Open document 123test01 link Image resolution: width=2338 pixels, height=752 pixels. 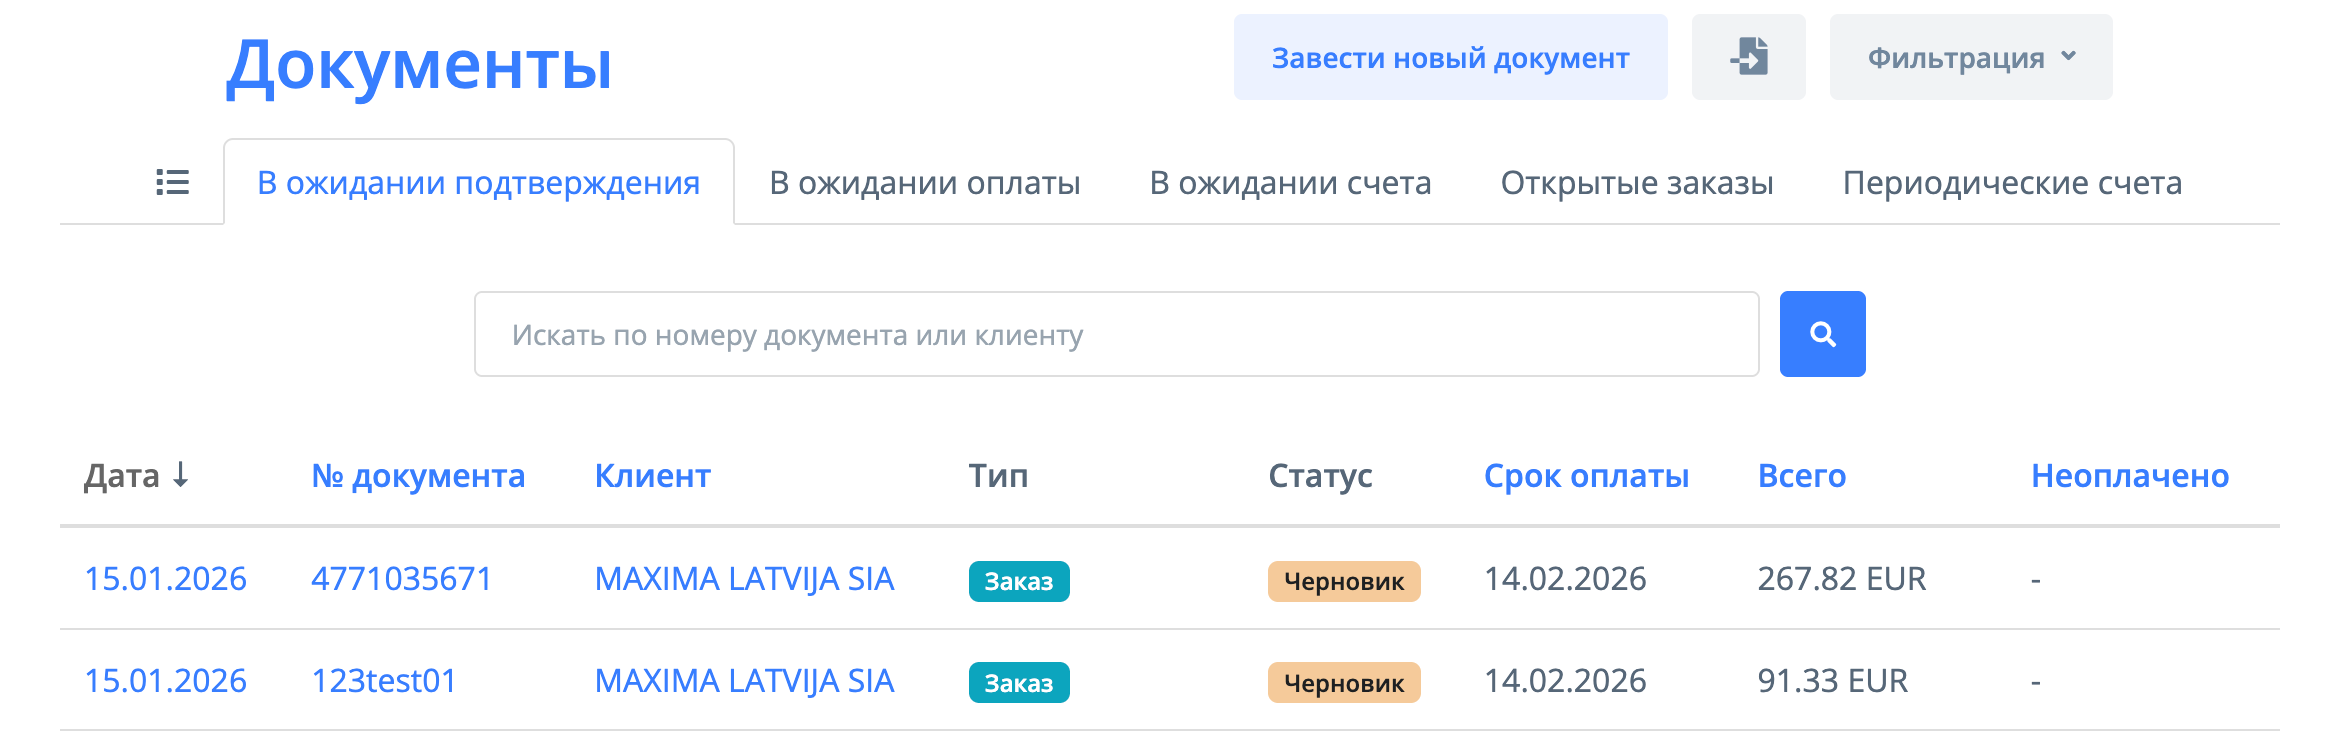384,681
